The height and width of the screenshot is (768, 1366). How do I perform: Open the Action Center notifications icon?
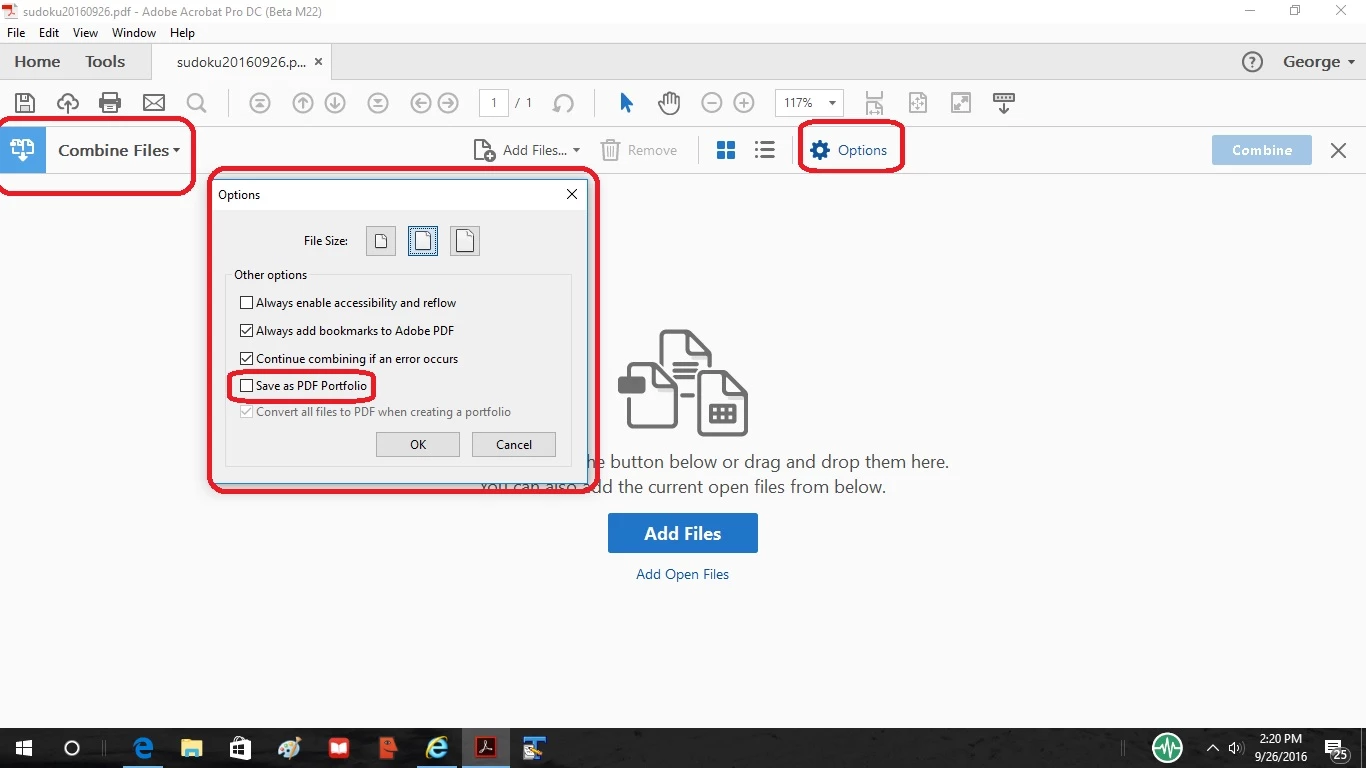[x=1337, y=748]
